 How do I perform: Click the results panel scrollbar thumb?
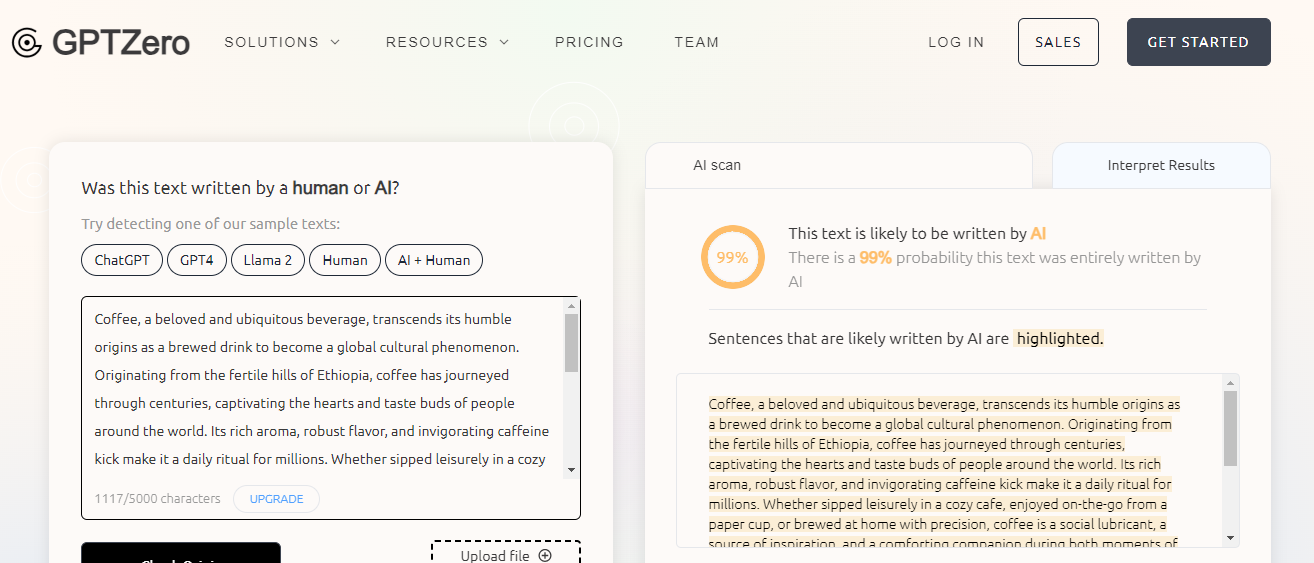click(1230, 428)
